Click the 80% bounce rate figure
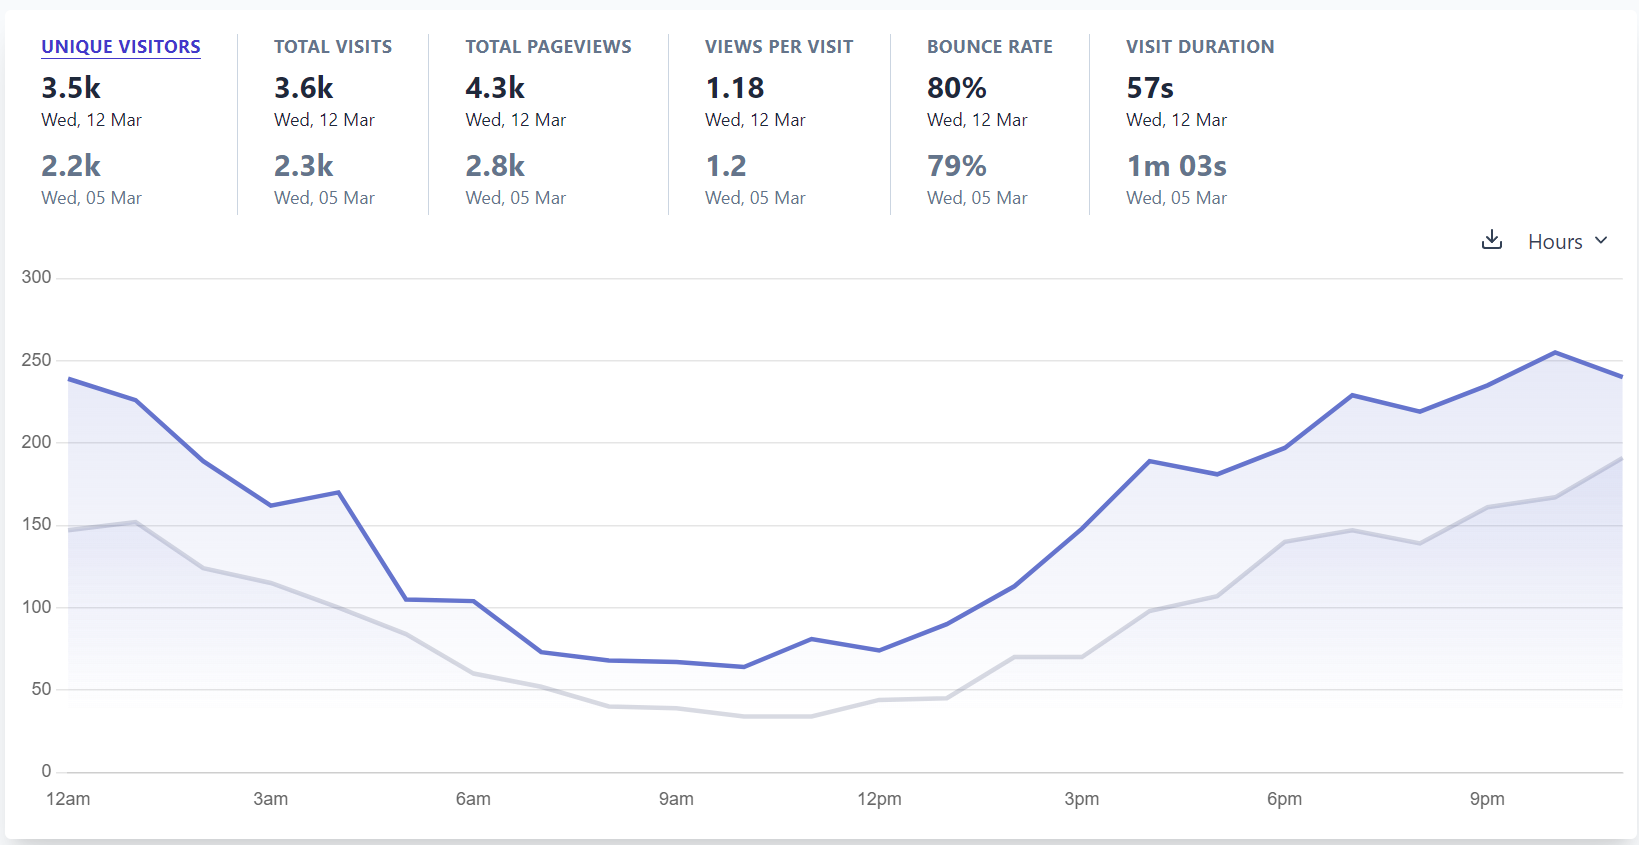Viewport: 1639px width, 845px height. (x=957, y=88)
